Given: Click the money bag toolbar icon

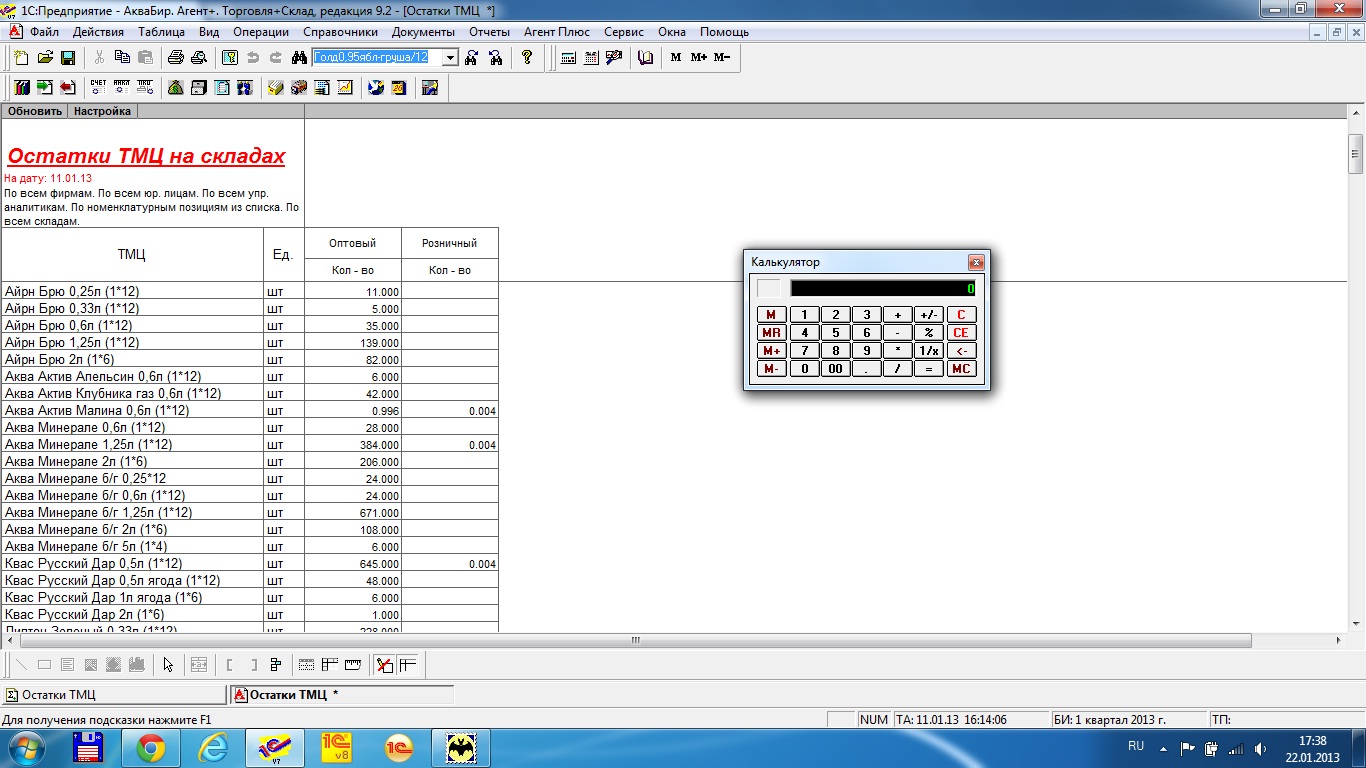Looking at the screenshot, I should 175,88.
